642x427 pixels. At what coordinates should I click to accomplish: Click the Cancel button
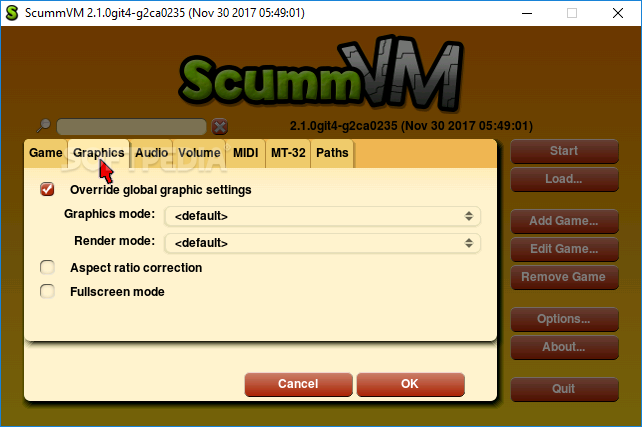pyautogui.click(x=298, y=384)
